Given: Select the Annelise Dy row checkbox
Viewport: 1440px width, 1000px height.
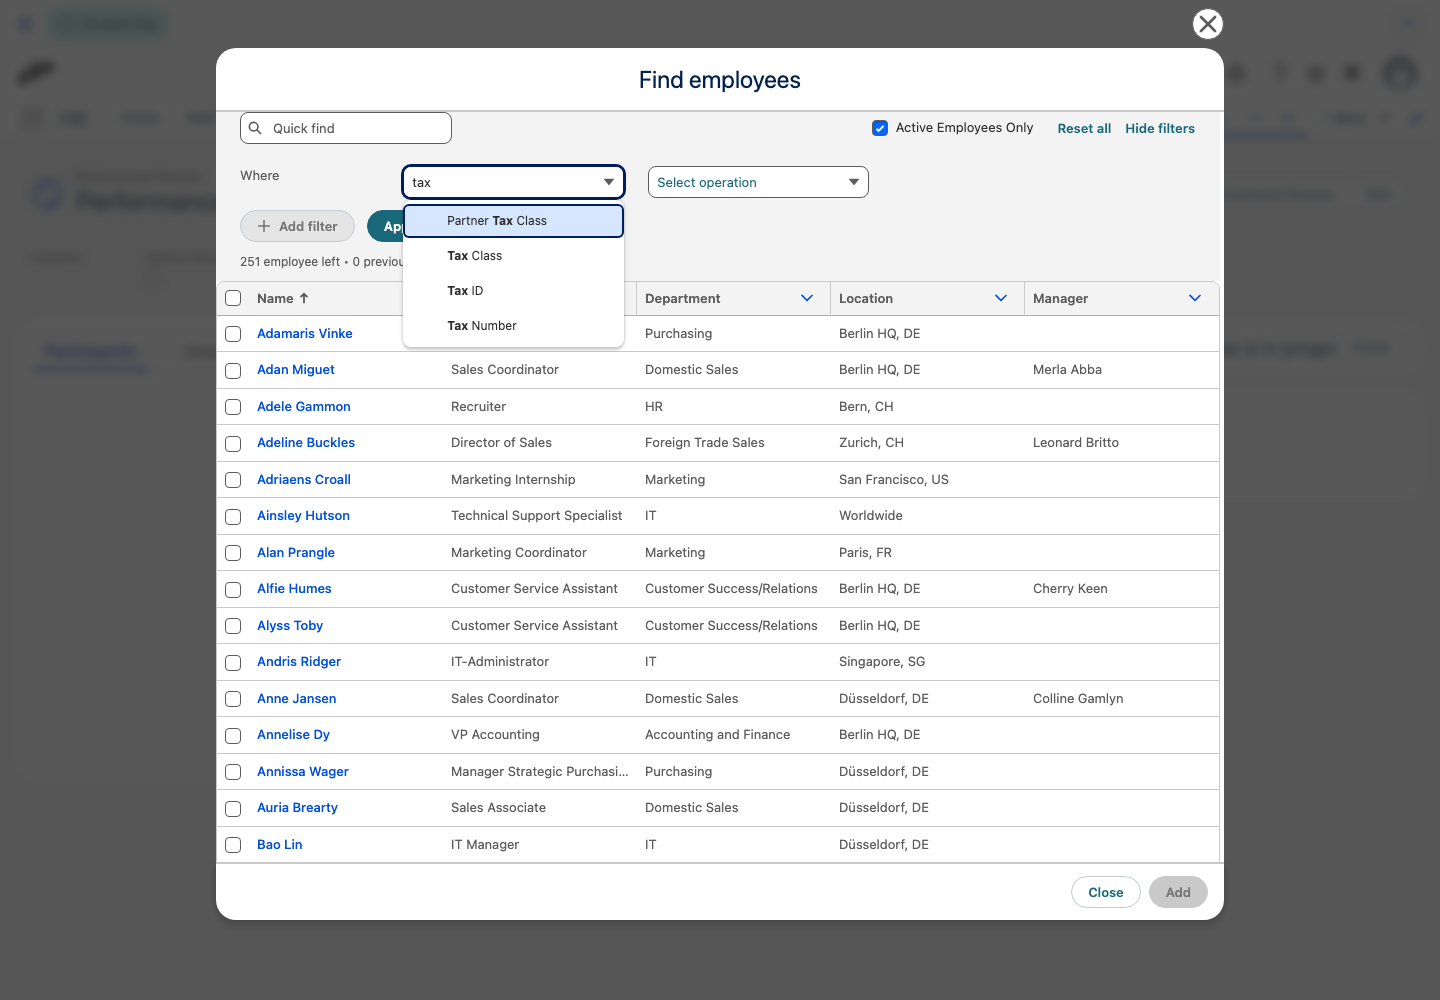Looking at the screenshot, I should [233, 735].
